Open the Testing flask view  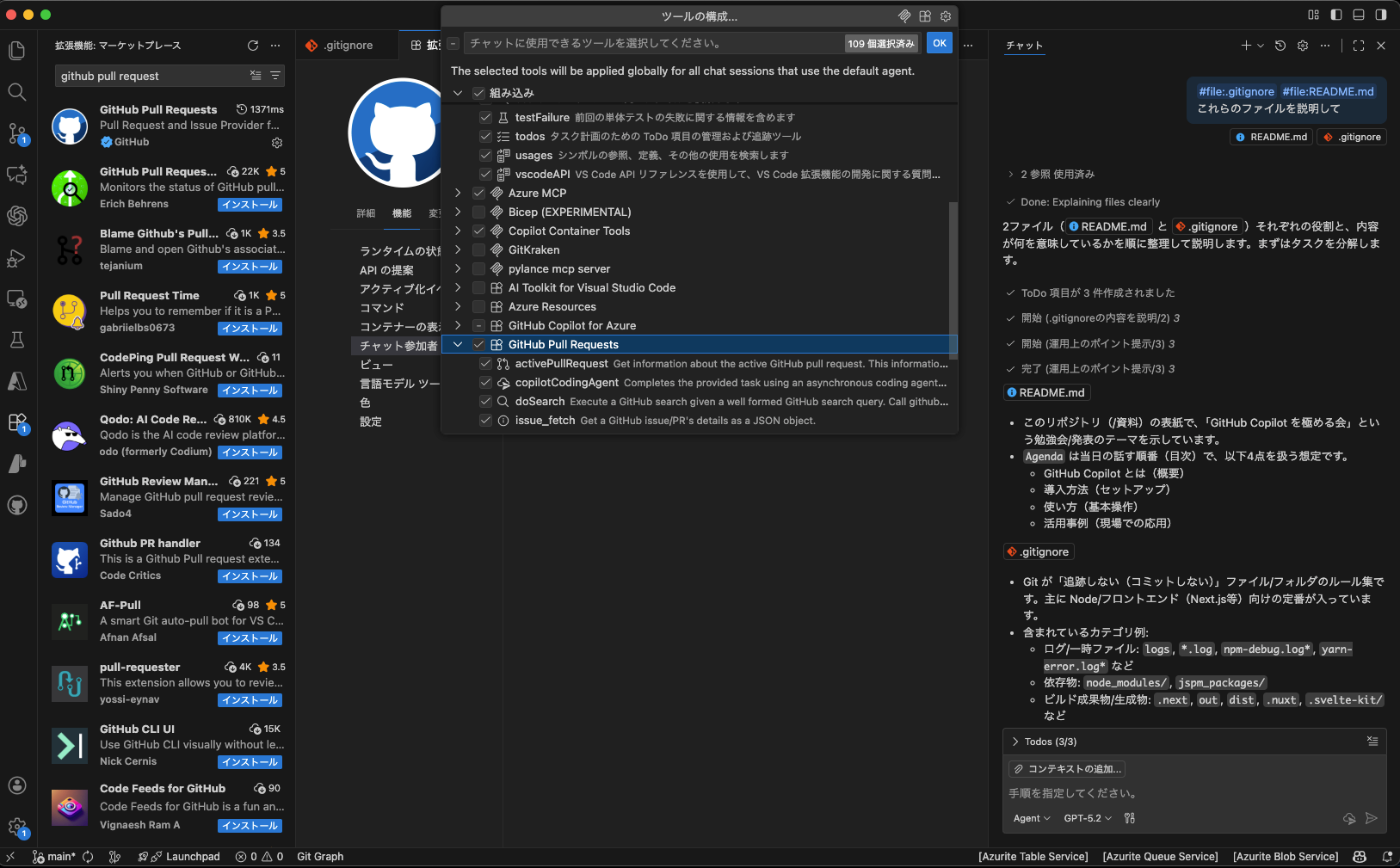pos(16,340)
